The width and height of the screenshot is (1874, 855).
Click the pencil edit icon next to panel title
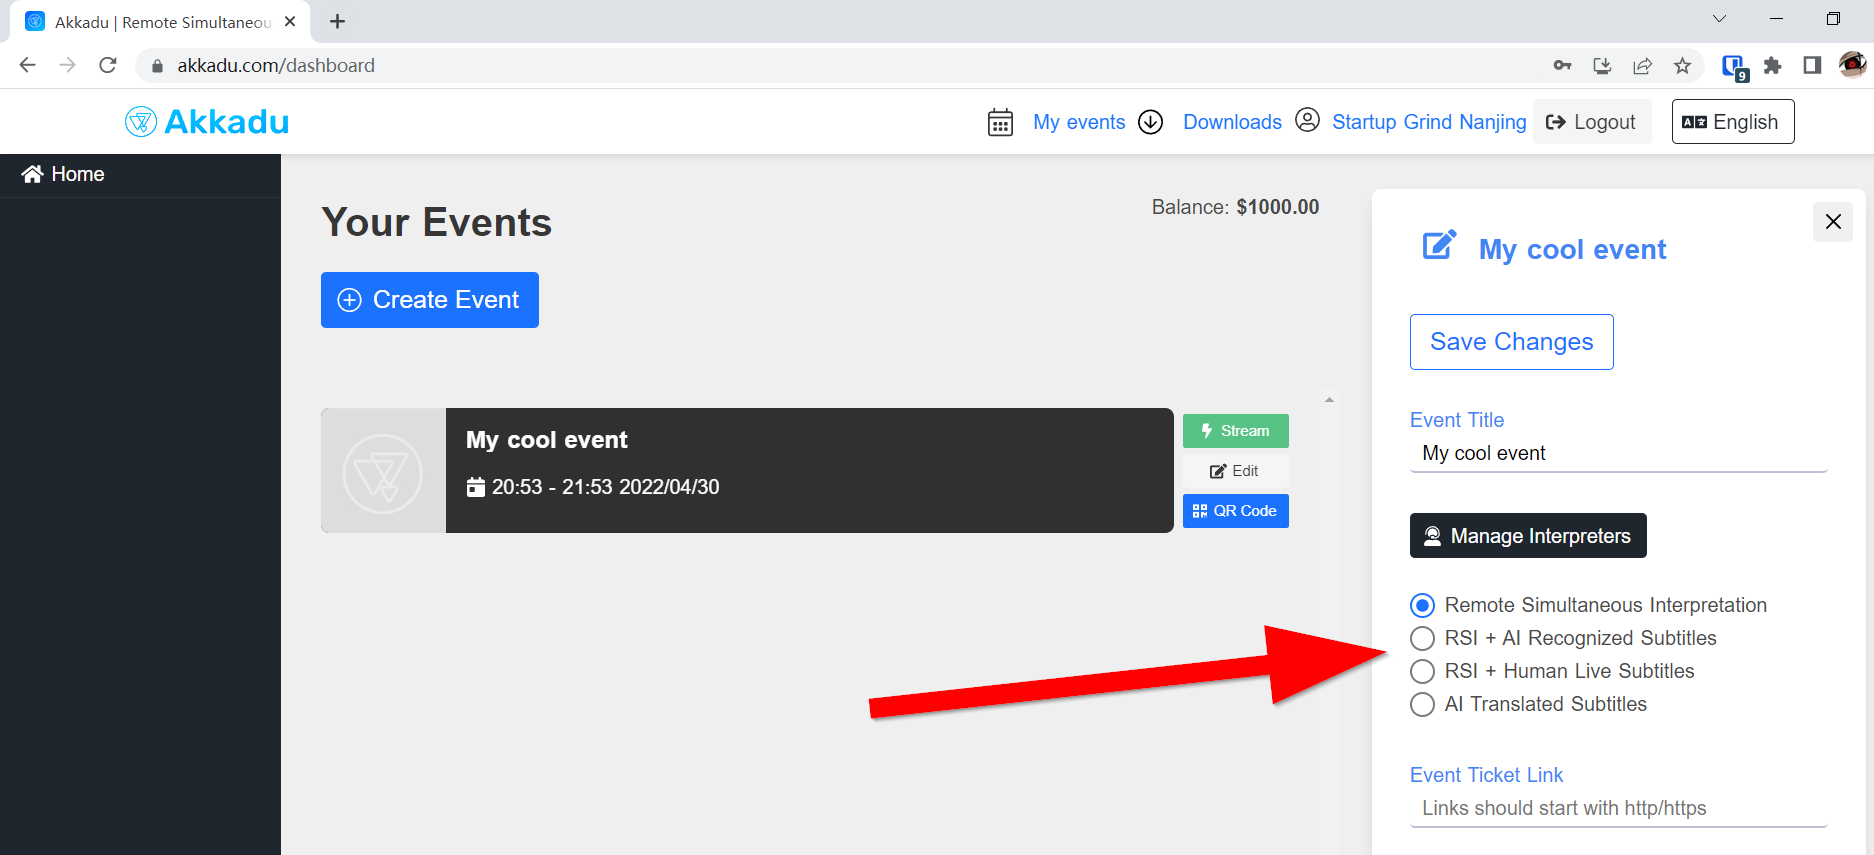pyautogui.click(x=1439, y=245)
